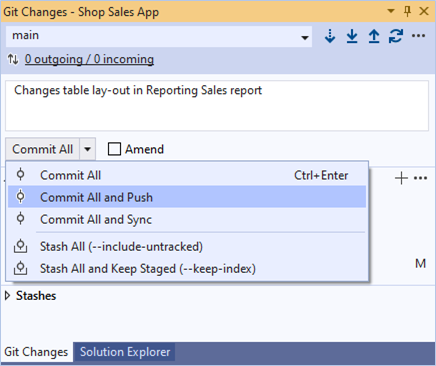Viewport: 436px width, 366px height.
Task: Open the more options ellipsis beside Sync
Action: (418, 36)
